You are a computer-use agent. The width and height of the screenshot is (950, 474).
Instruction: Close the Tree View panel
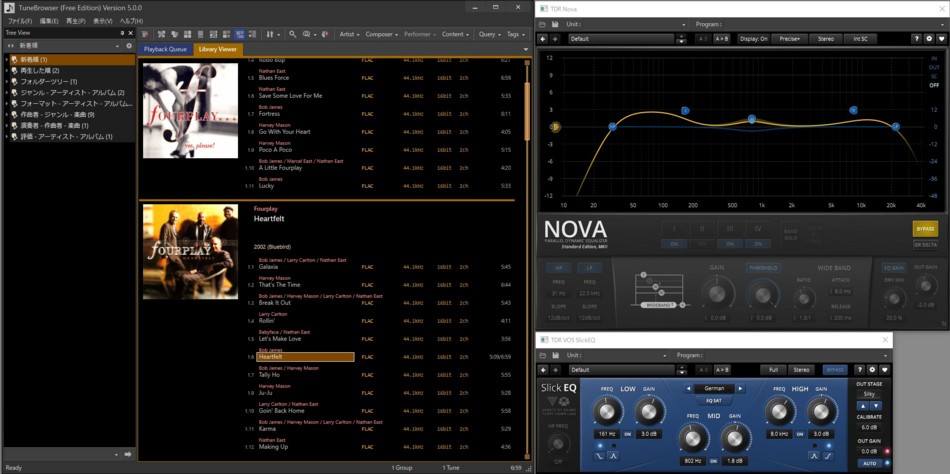pyautogui.click(x=130, y=33)
